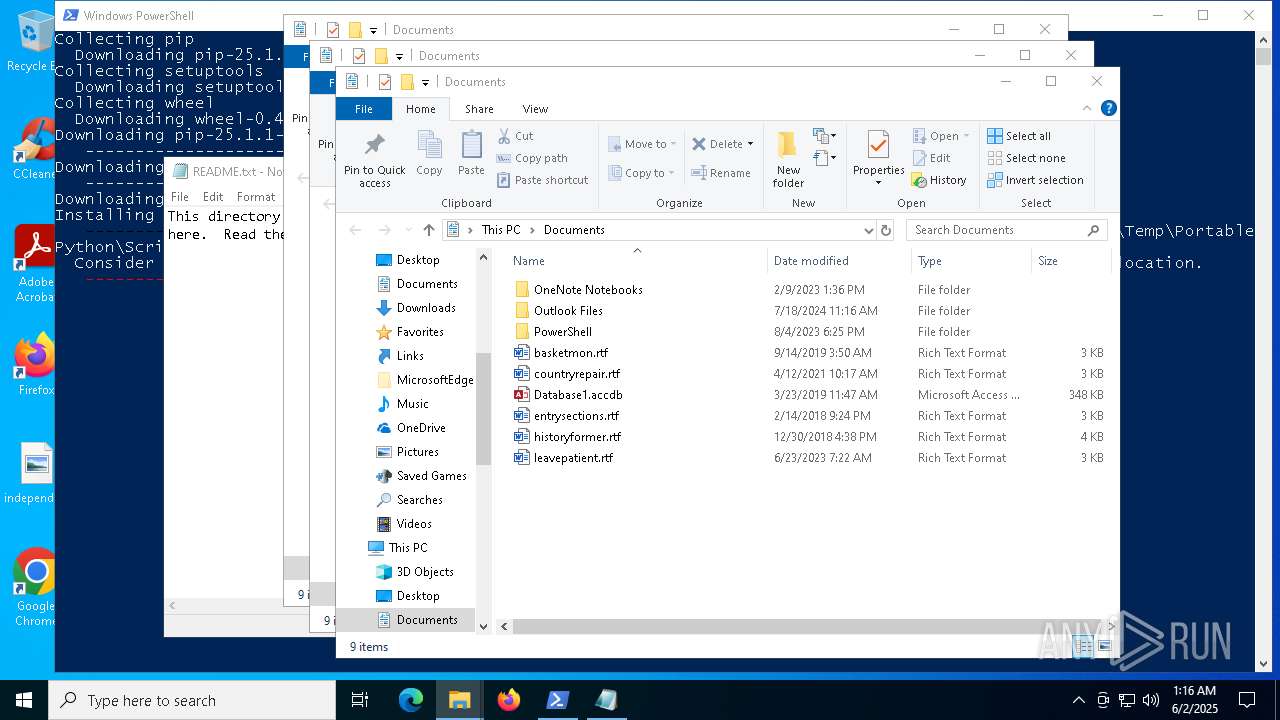
Task: Sort by Date modified column header
Action: [839, 260]
